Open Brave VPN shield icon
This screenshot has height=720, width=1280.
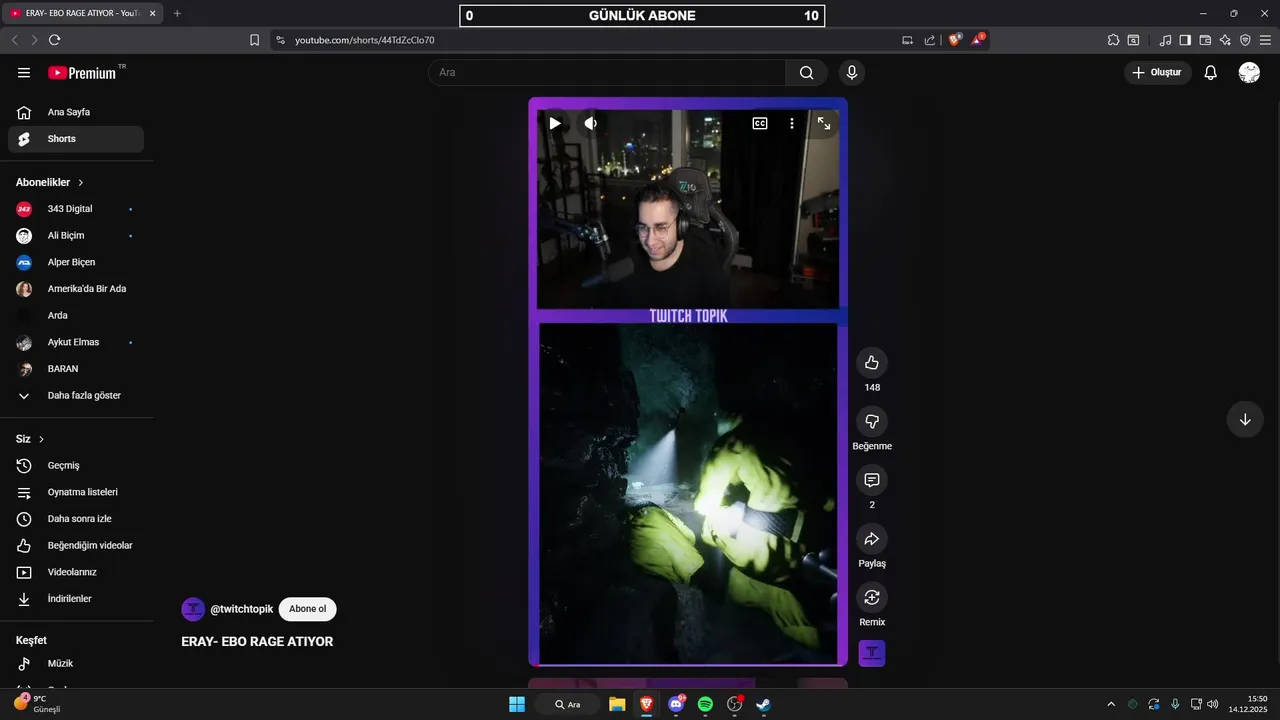click(x=1245, y=40)
